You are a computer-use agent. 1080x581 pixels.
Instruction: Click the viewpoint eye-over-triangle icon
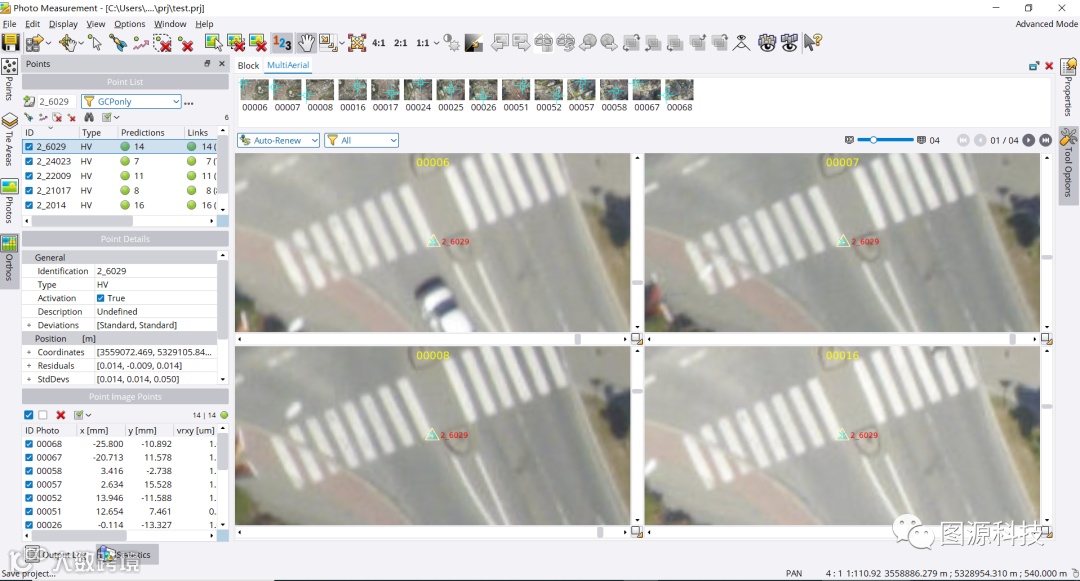[x=741, y=43]
